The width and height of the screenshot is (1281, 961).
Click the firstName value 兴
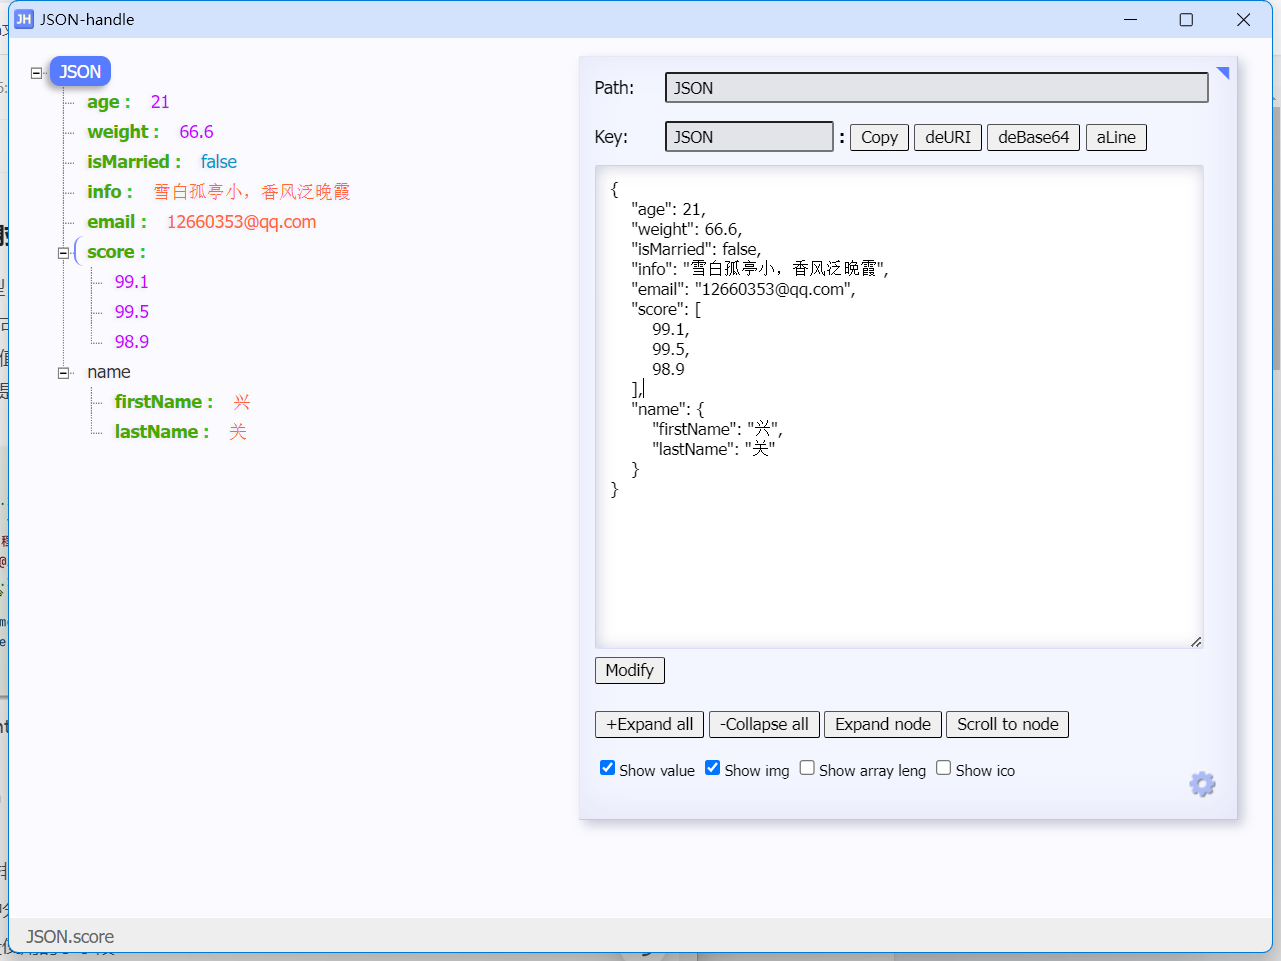pyautogui.click(x=242, y=402)
